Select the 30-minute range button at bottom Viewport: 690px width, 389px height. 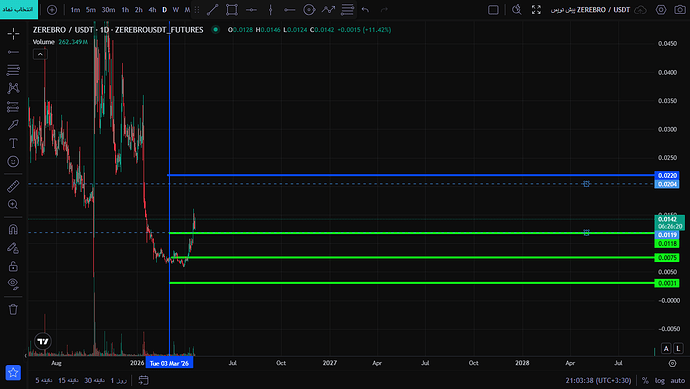coord(94,380)
